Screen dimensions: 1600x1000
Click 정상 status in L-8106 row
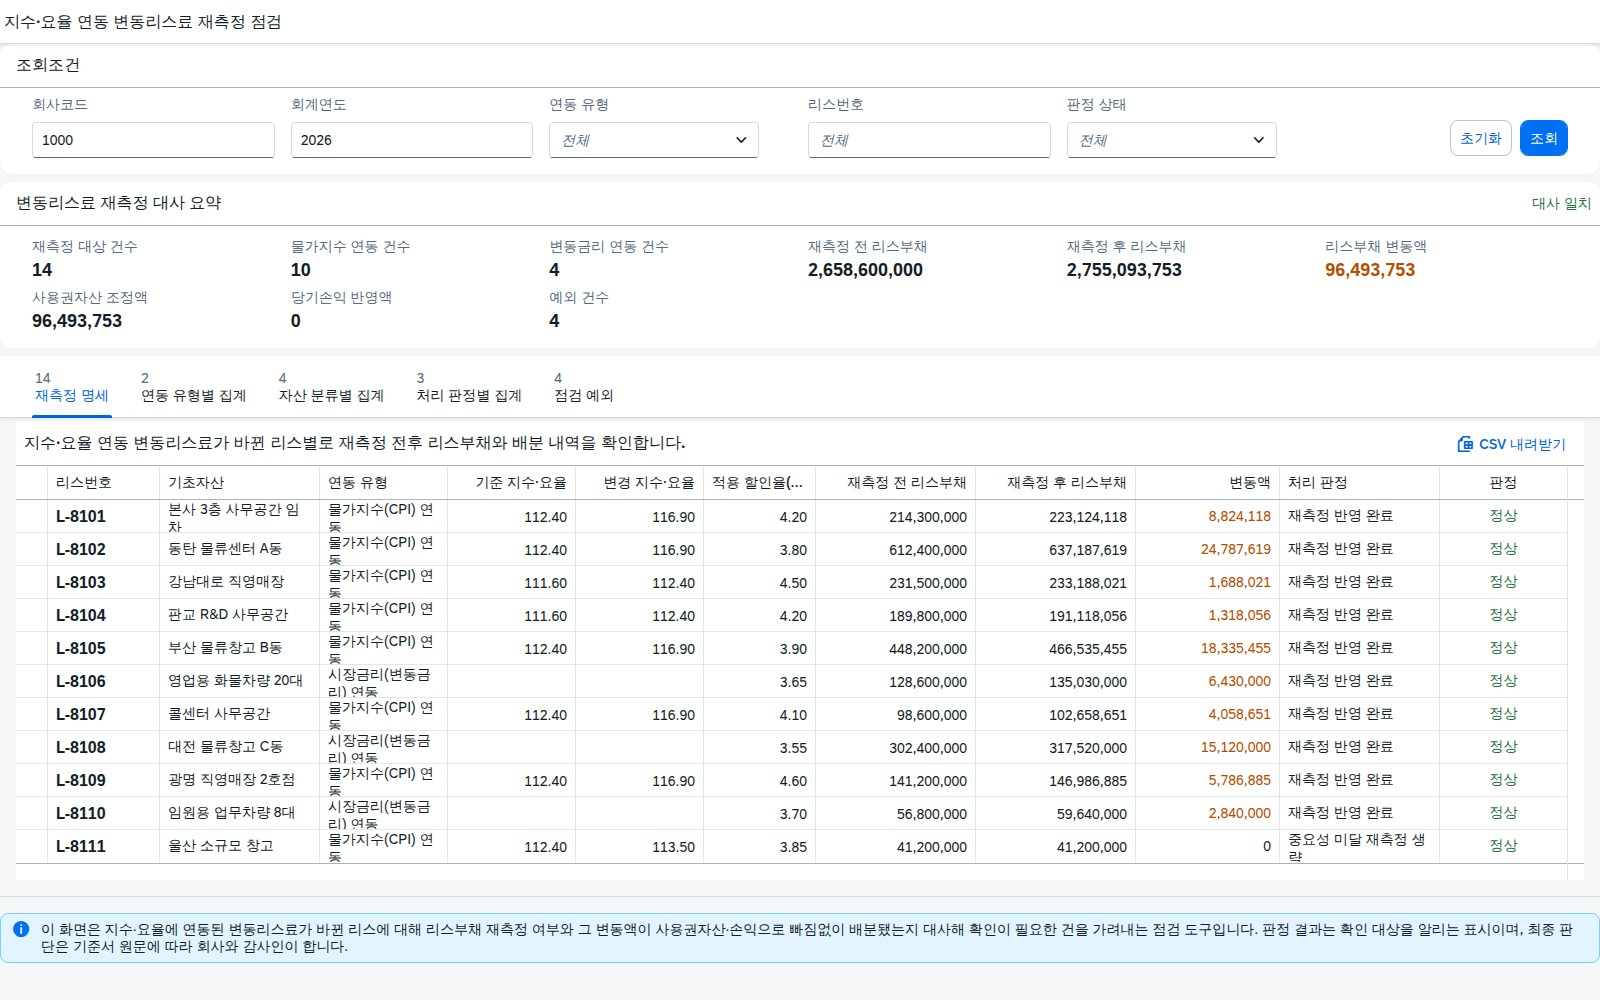[x=1503, y=680]
